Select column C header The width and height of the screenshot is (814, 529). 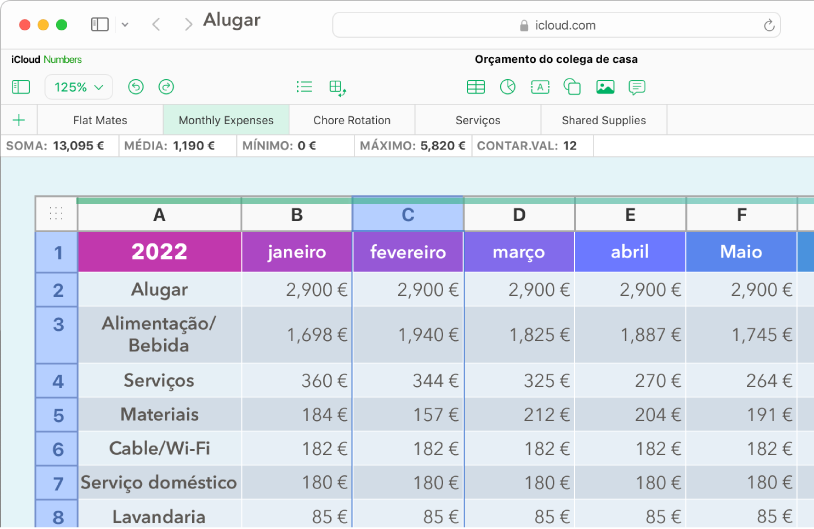tap(408, 215)
